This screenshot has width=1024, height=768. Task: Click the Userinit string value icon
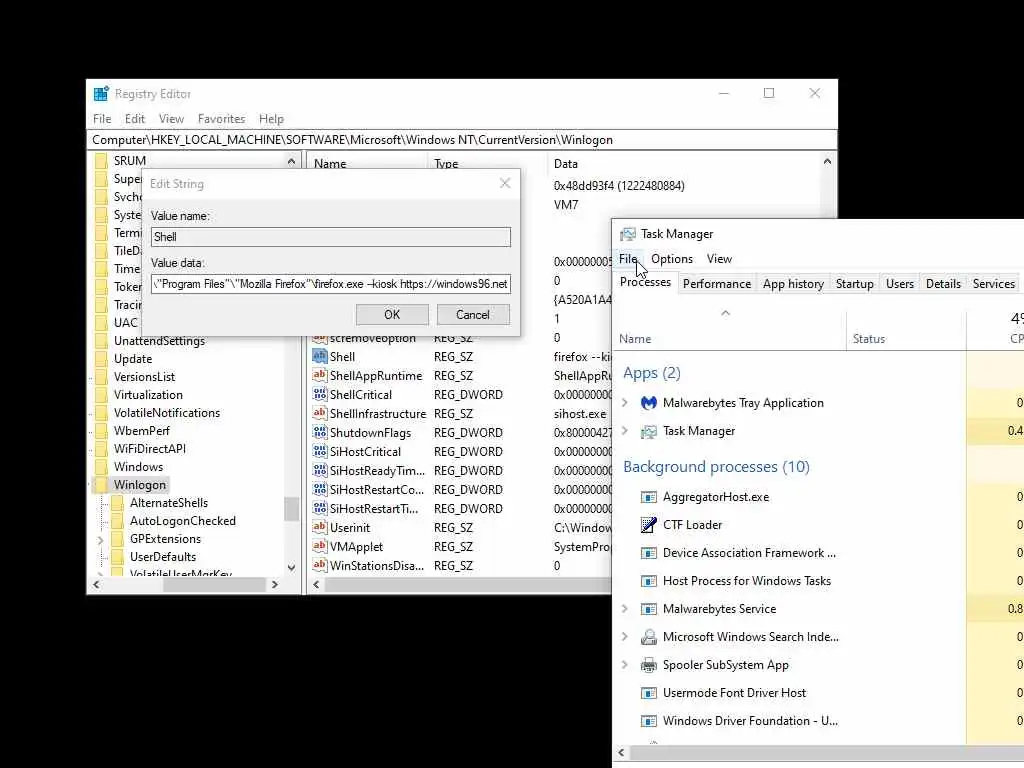(x=319, y=527)
